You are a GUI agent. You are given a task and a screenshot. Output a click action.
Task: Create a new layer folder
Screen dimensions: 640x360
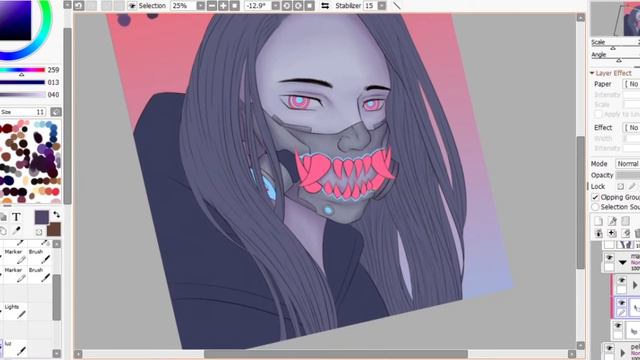click(x=625, y=221)
